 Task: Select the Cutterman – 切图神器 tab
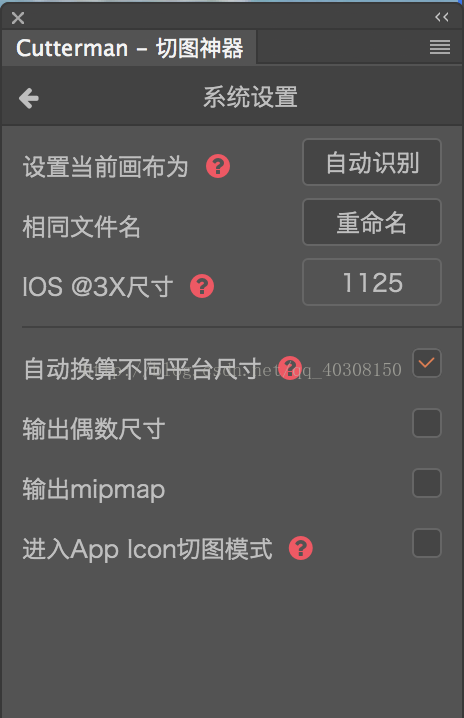(130, 48)
